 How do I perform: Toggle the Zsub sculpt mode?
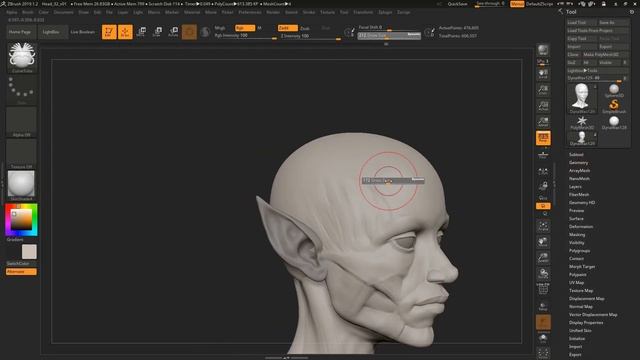pyautogui.click(x=305, y=28)
